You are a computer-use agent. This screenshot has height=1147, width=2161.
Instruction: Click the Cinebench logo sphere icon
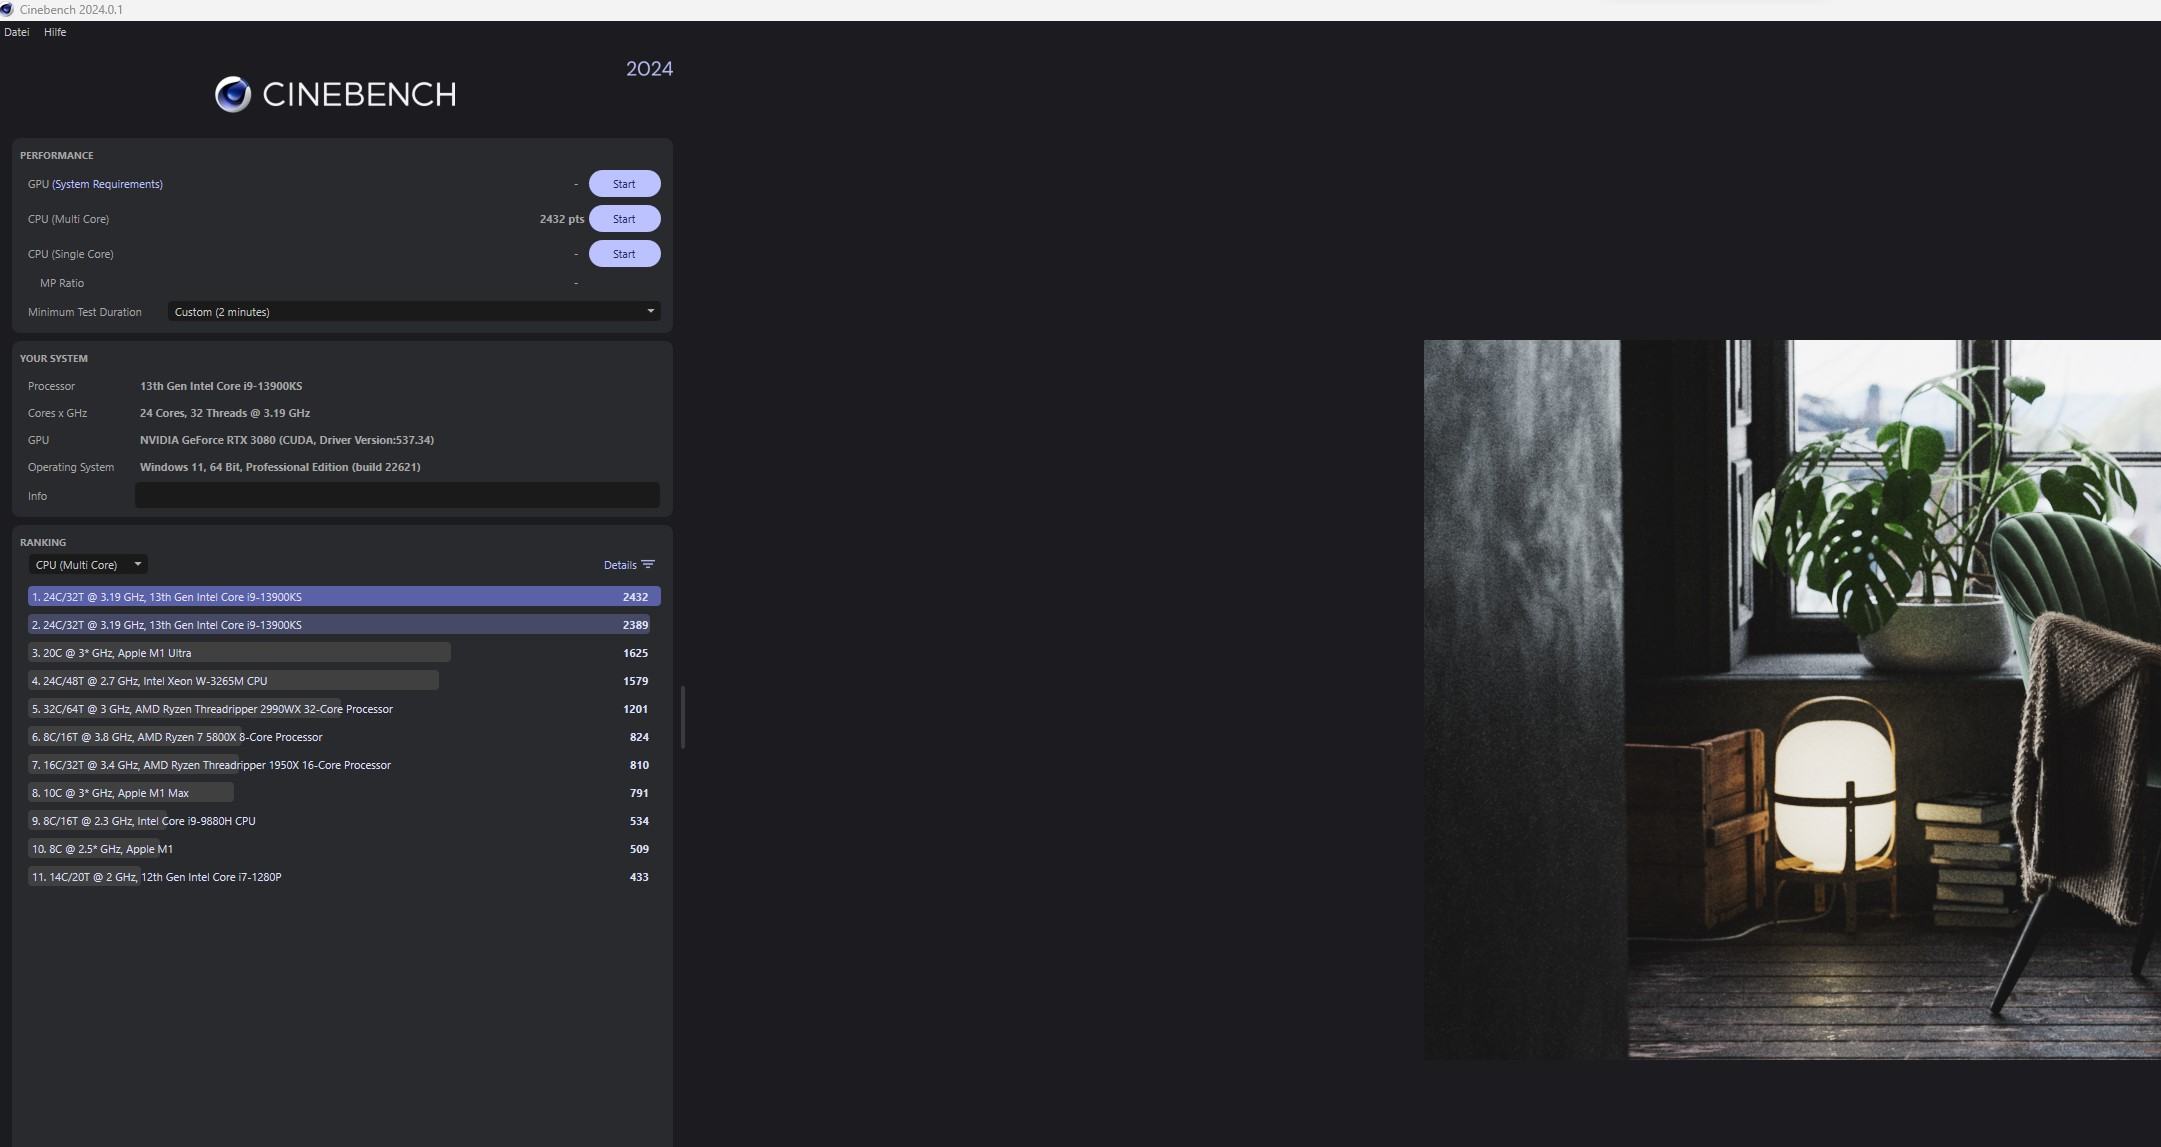(x=233, y=94)
